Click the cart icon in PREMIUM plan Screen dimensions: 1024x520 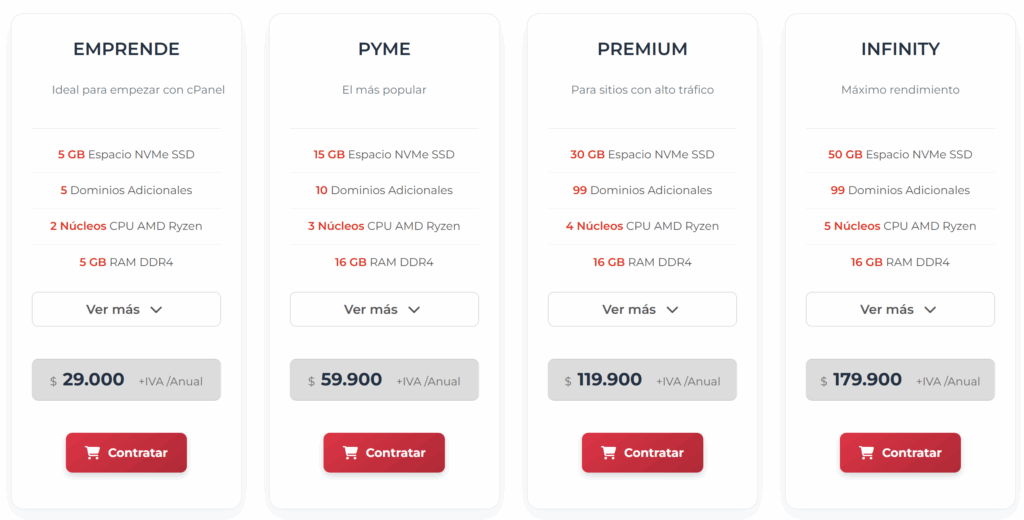pos(609,453)
